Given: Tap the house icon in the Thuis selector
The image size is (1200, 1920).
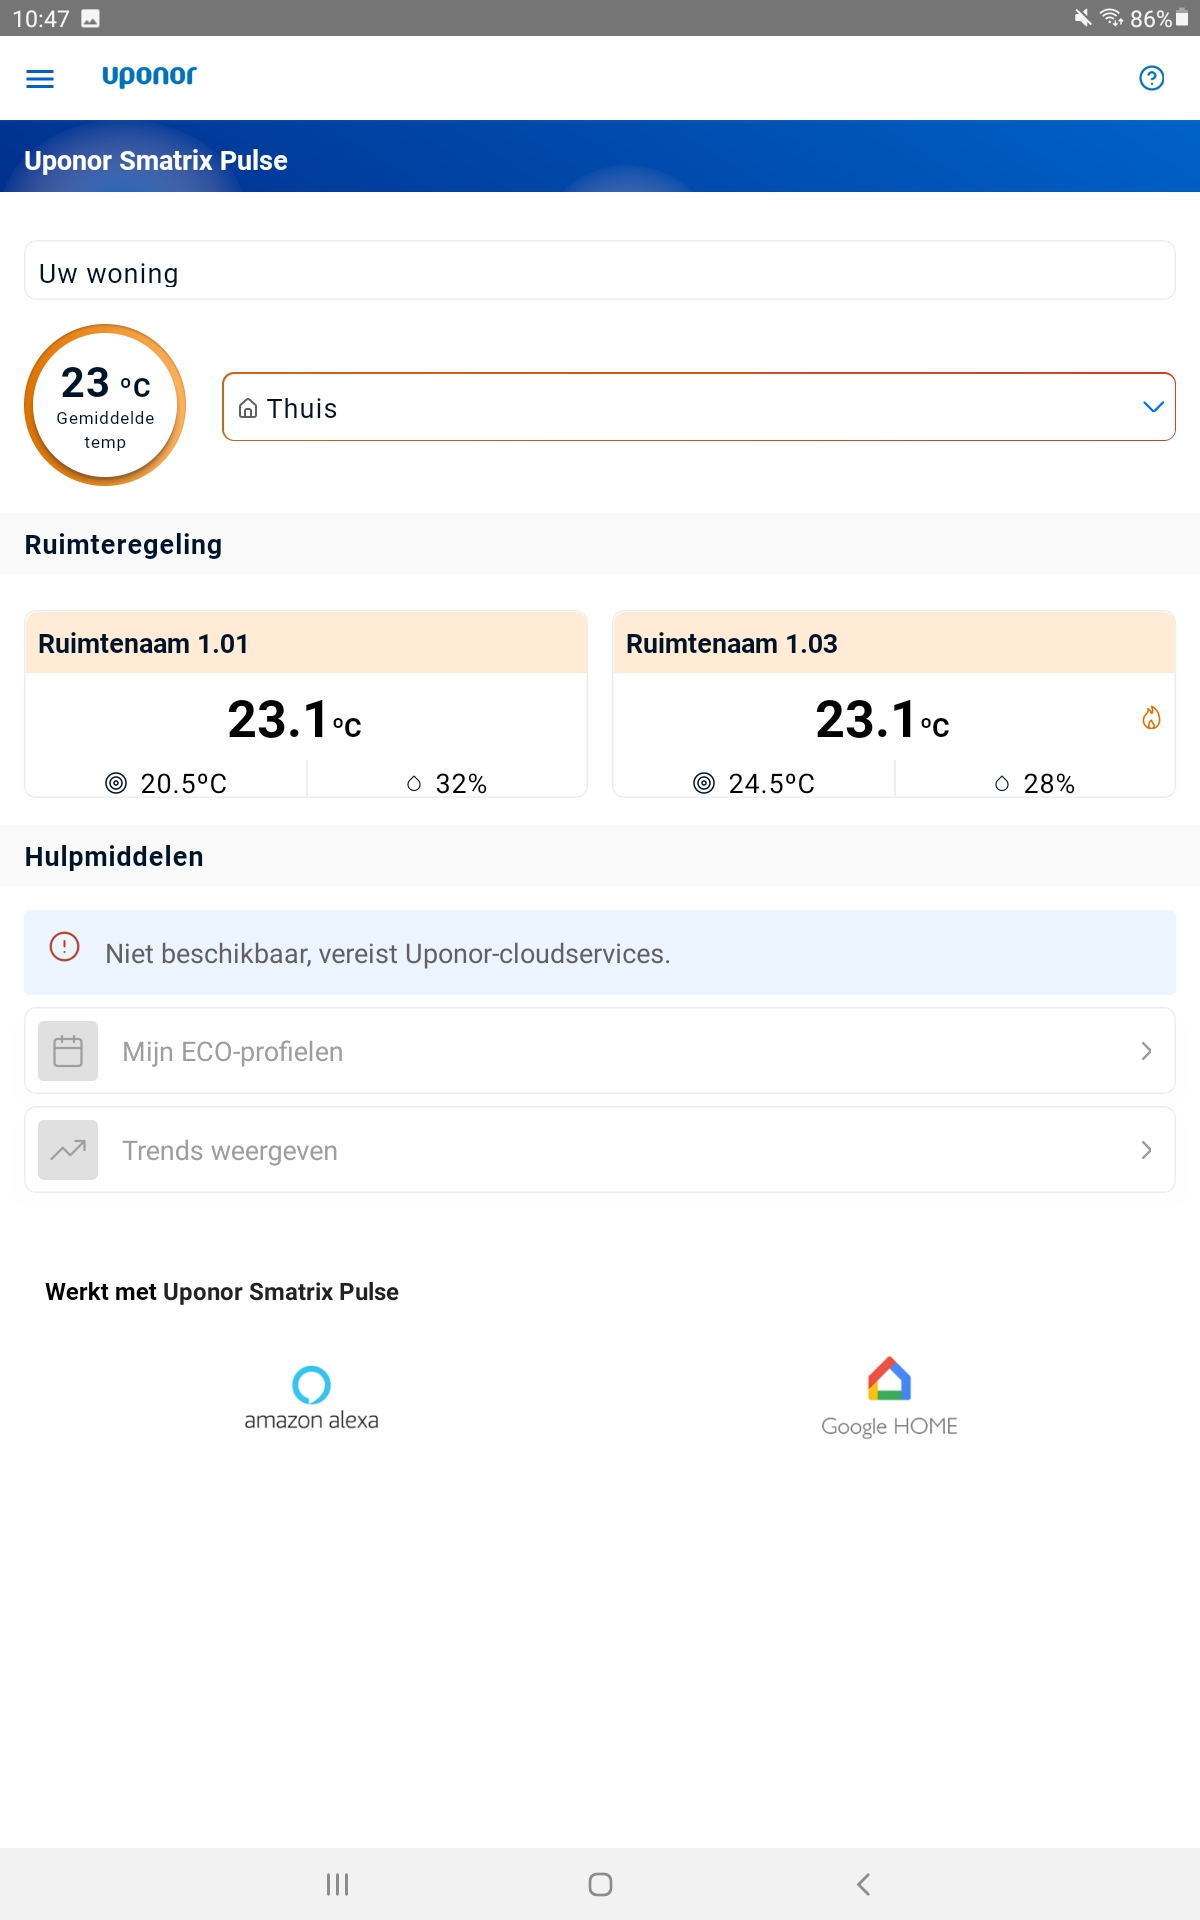Looking at the screenshot, I should [248, 408].
